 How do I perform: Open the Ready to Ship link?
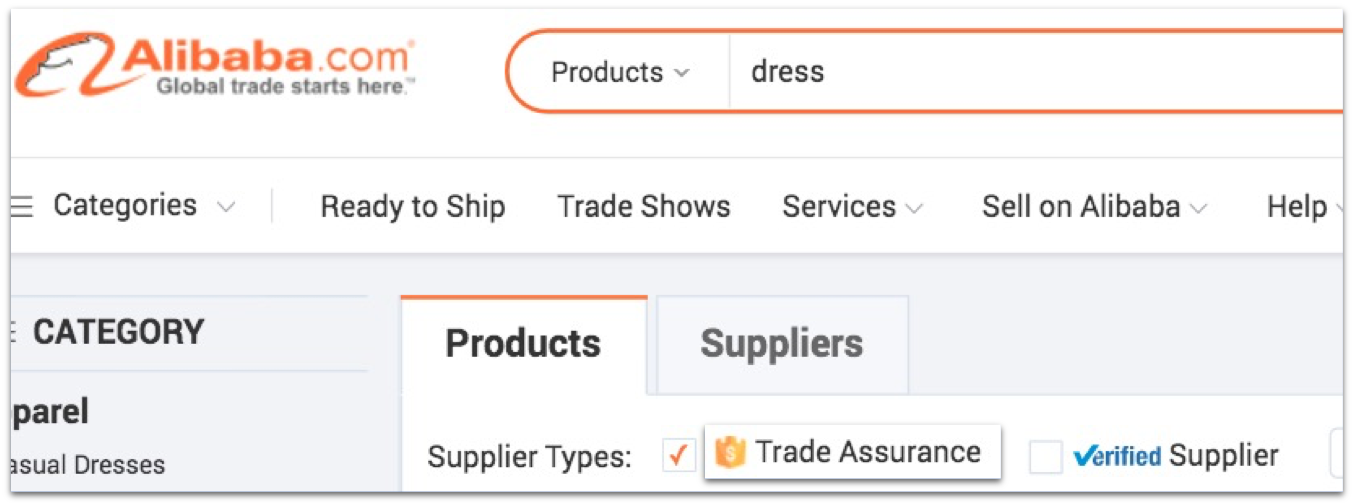point(413,207)
